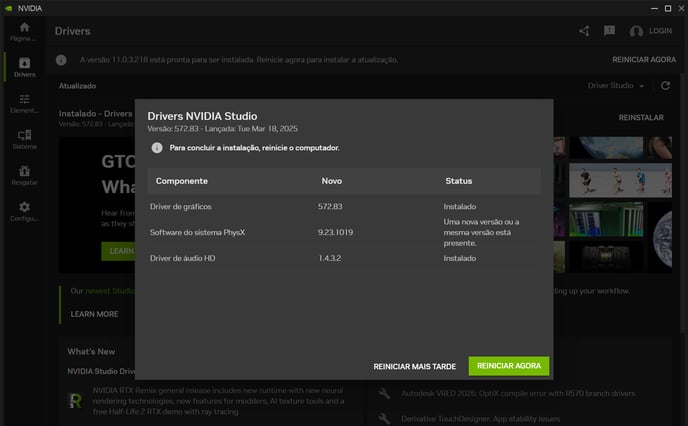Click the wrench icon beside Derivative TouchDesigner
The image size is (688, 426).
coord(384,419)
